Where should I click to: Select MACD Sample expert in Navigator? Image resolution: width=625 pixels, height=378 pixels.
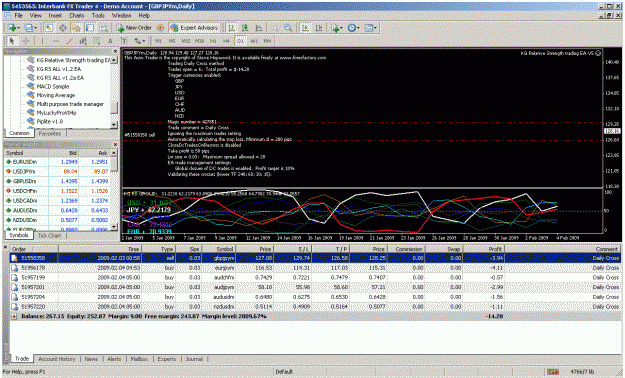[x=53, y=87]
